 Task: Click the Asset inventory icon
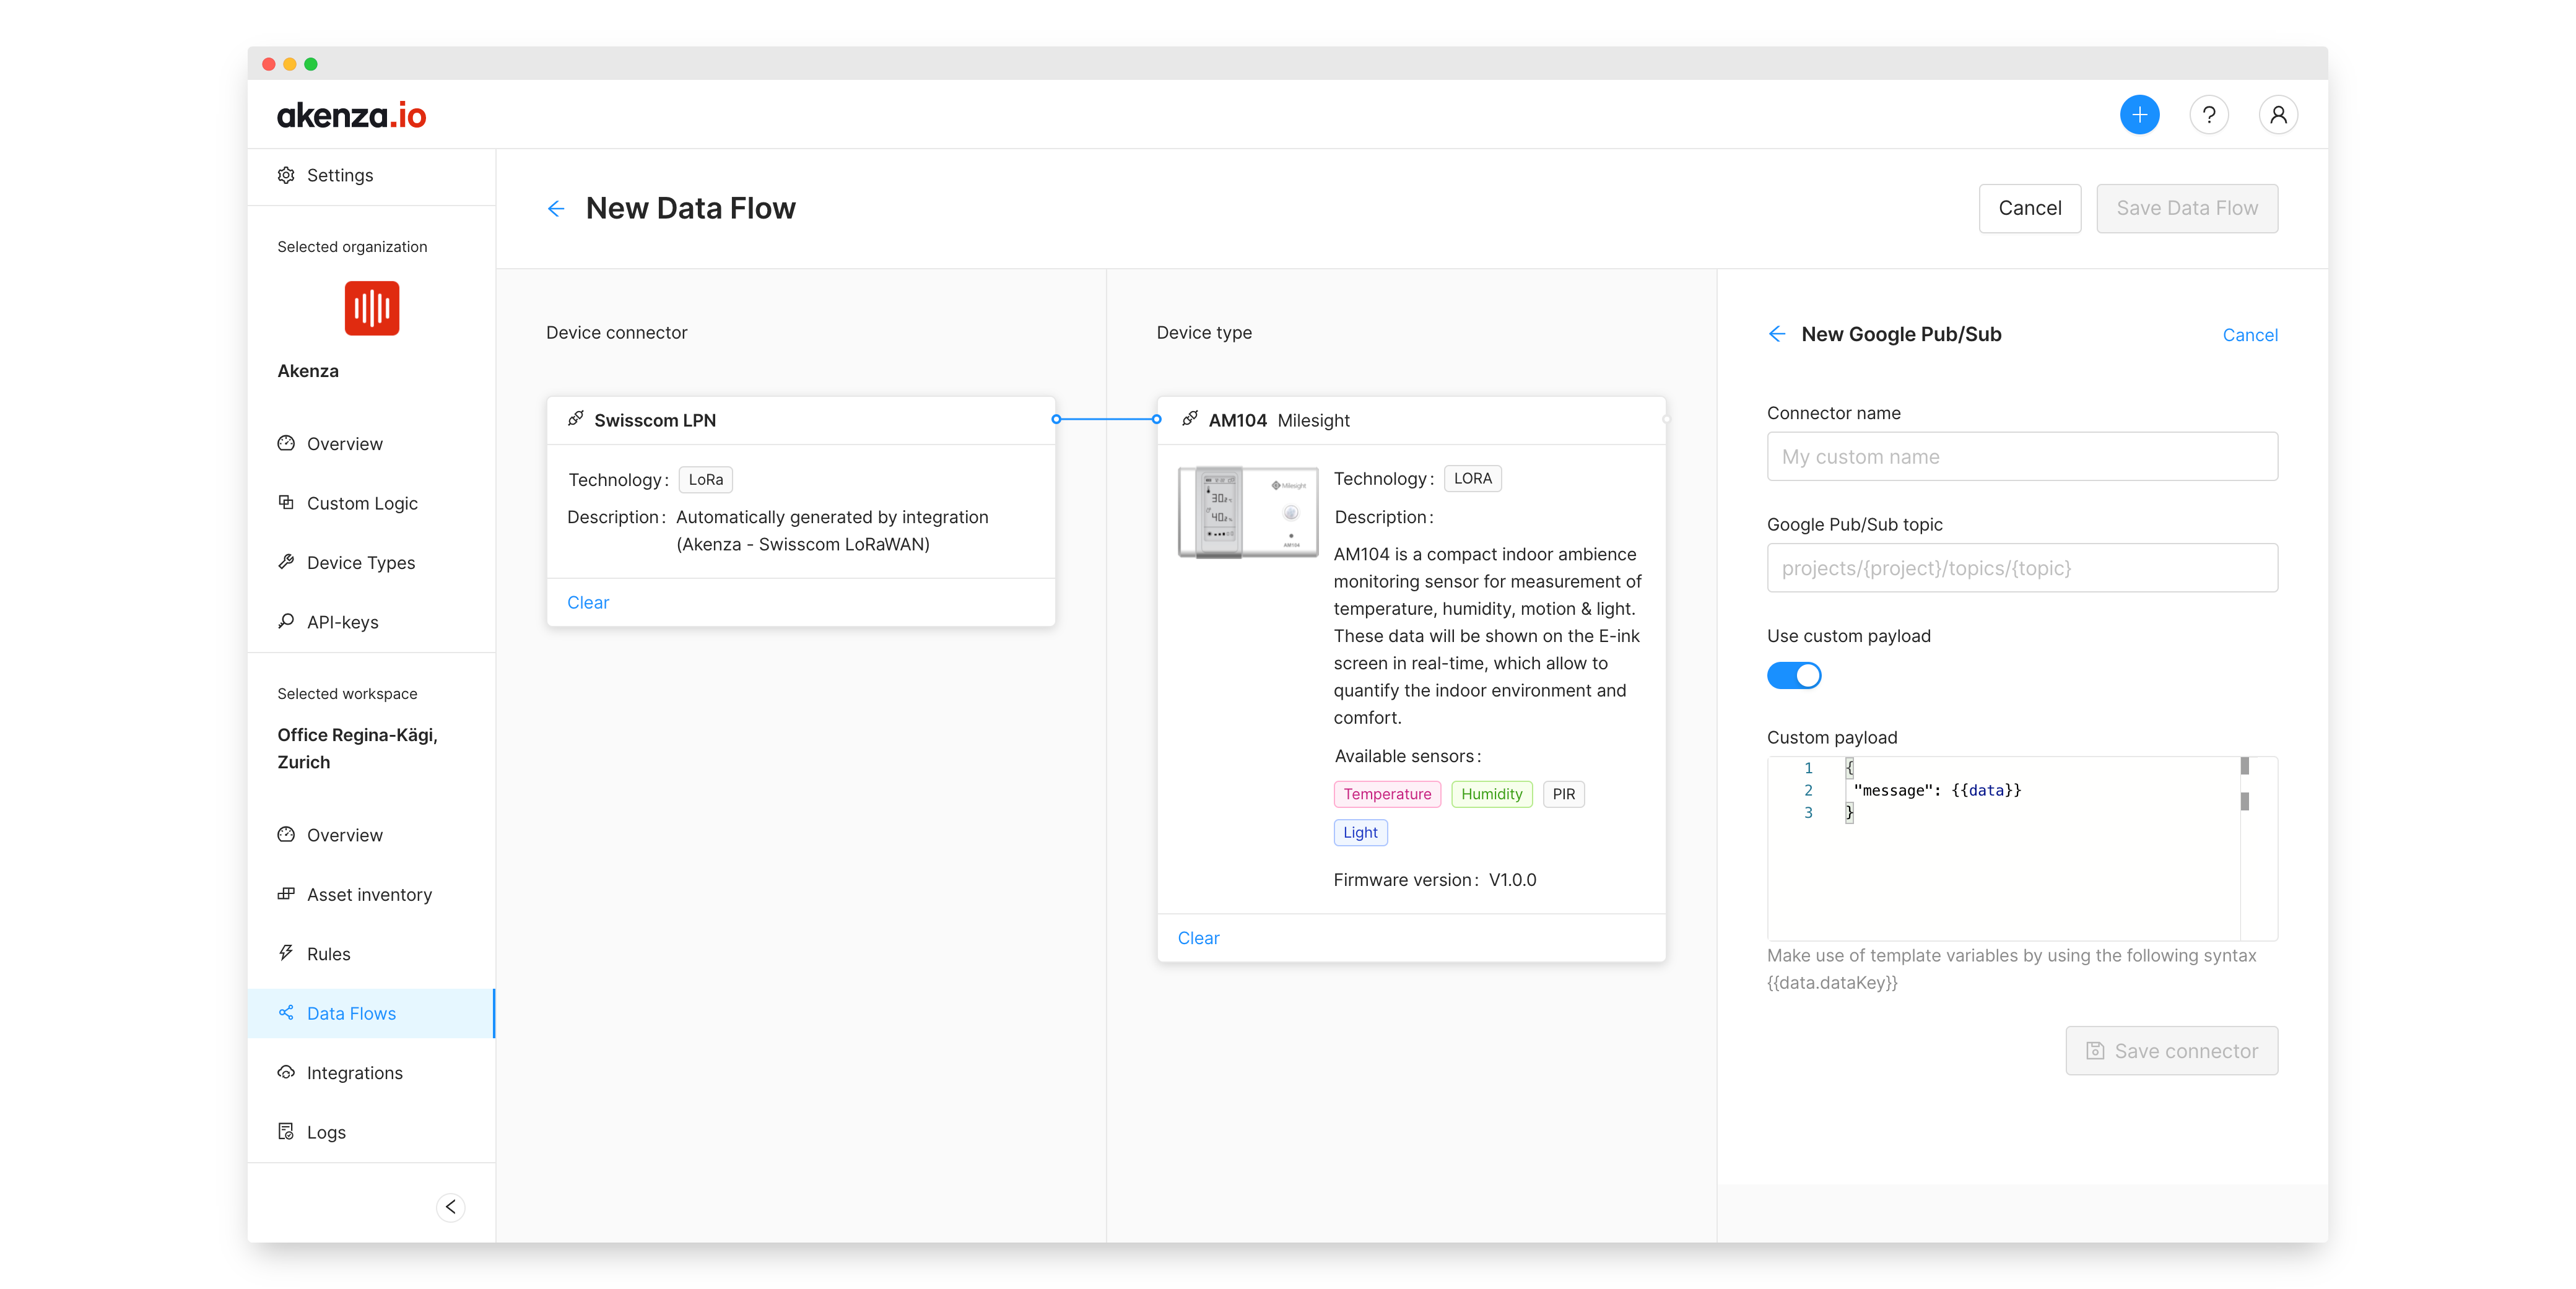(286, 893)
